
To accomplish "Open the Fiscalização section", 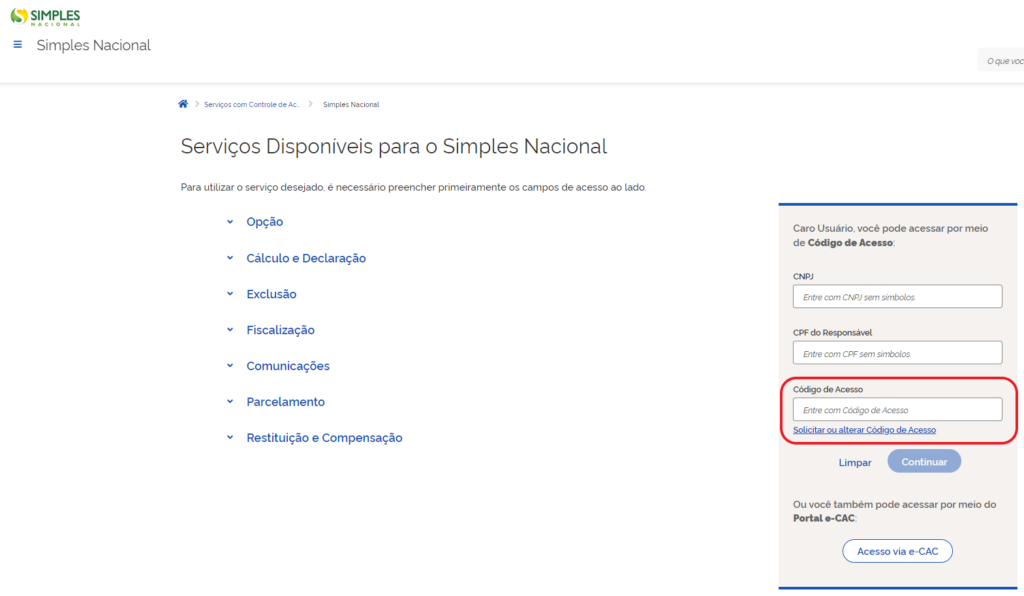I will tap(280, 330).
